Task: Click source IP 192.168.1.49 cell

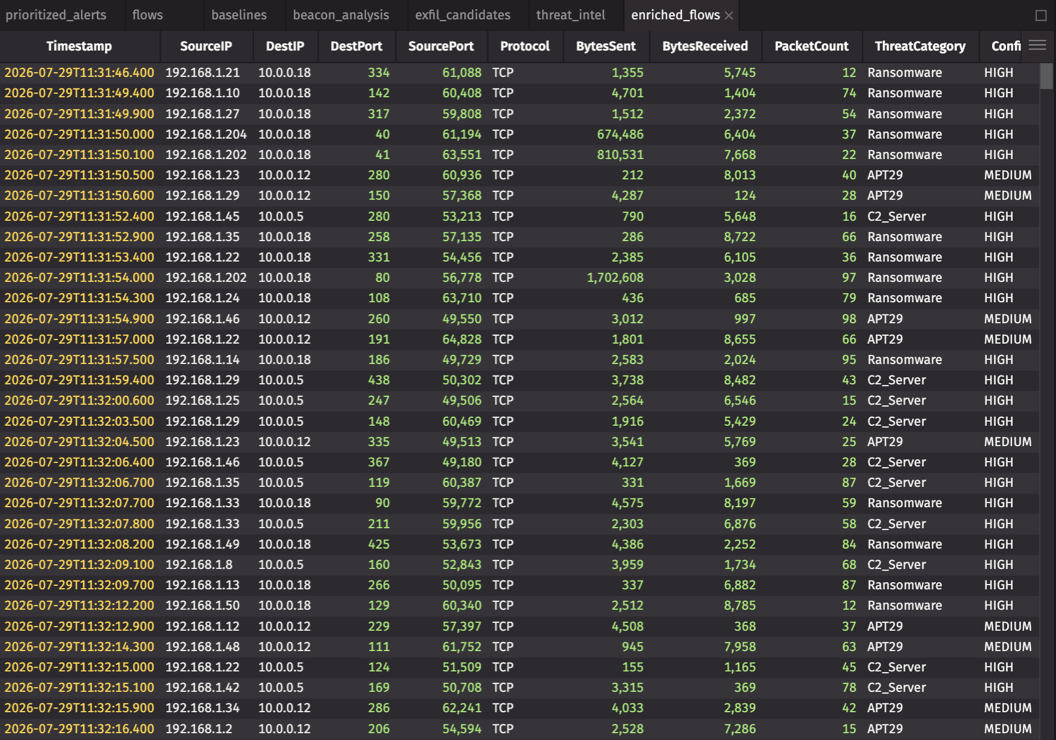Action: pos(206,544)
